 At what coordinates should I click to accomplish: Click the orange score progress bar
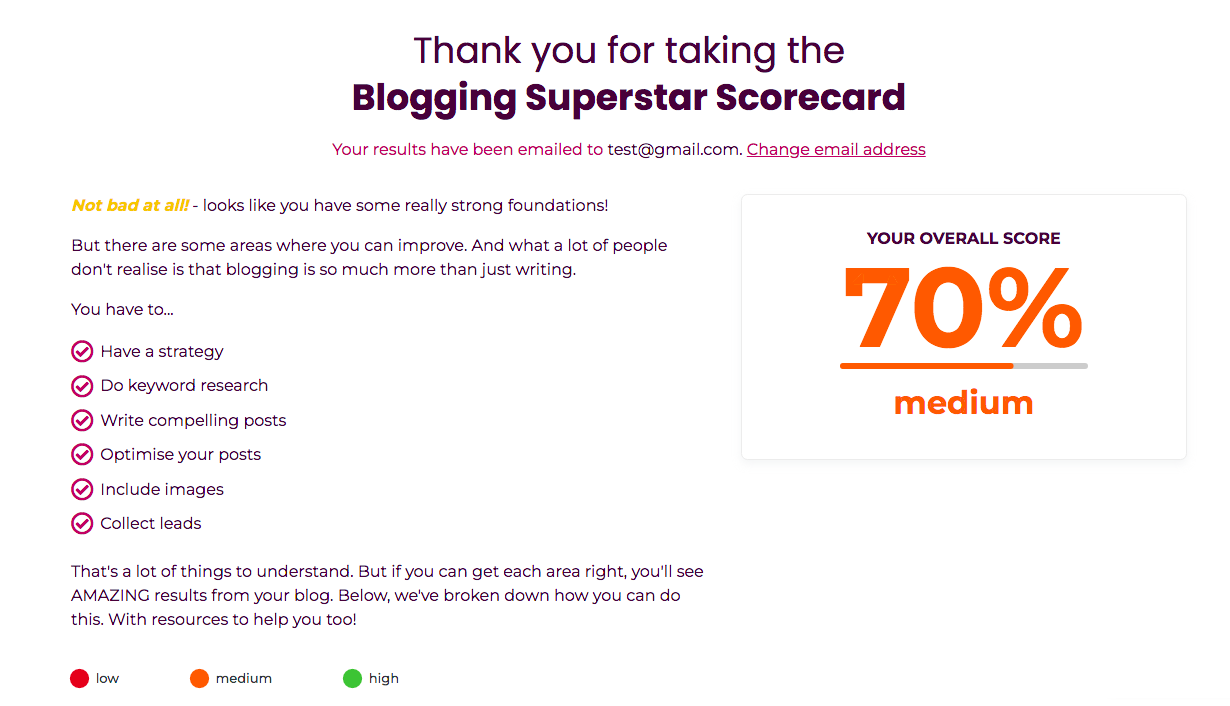927,366
